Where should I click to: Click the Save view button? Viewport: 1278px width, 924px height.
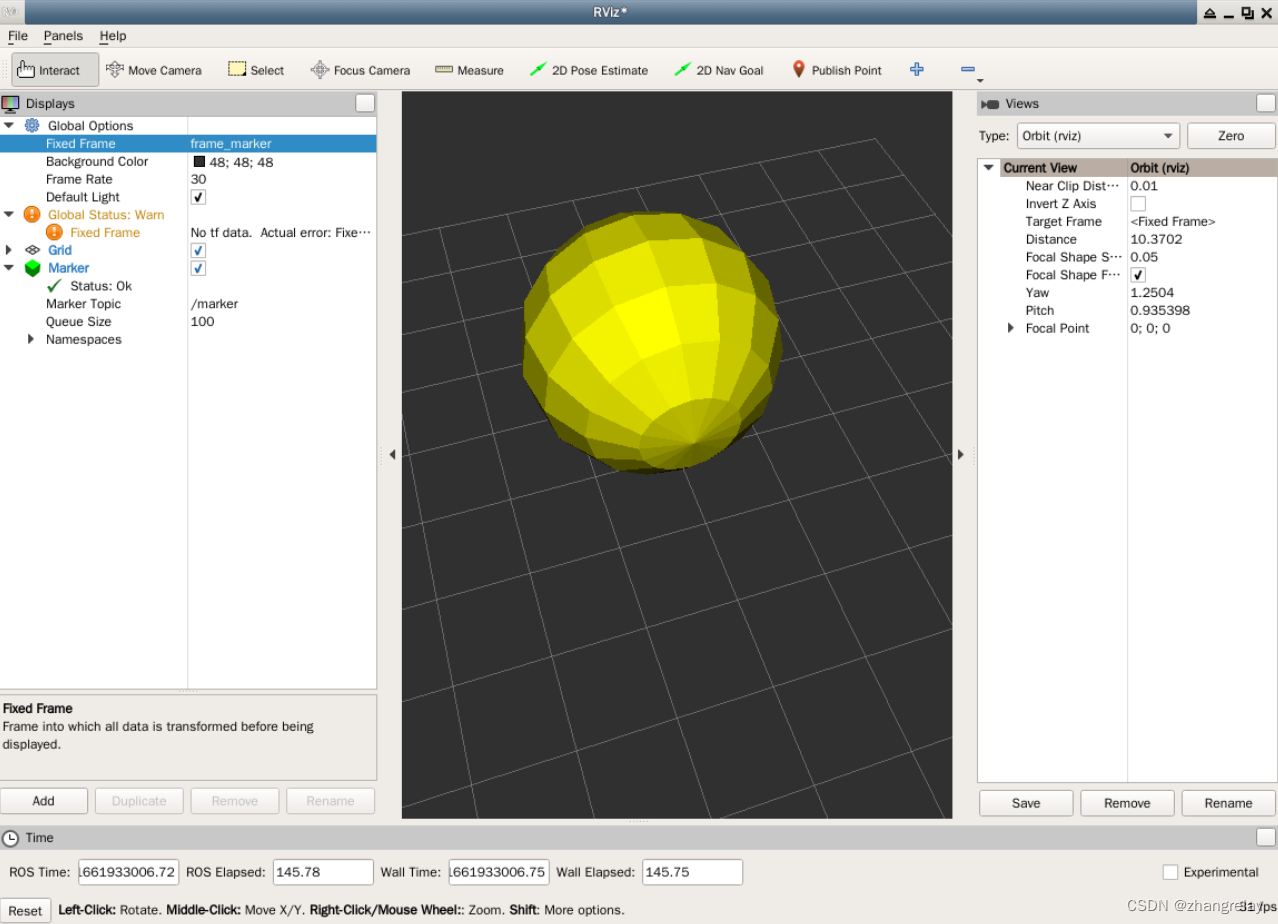pyautogui.click(x=1026, y=803)
